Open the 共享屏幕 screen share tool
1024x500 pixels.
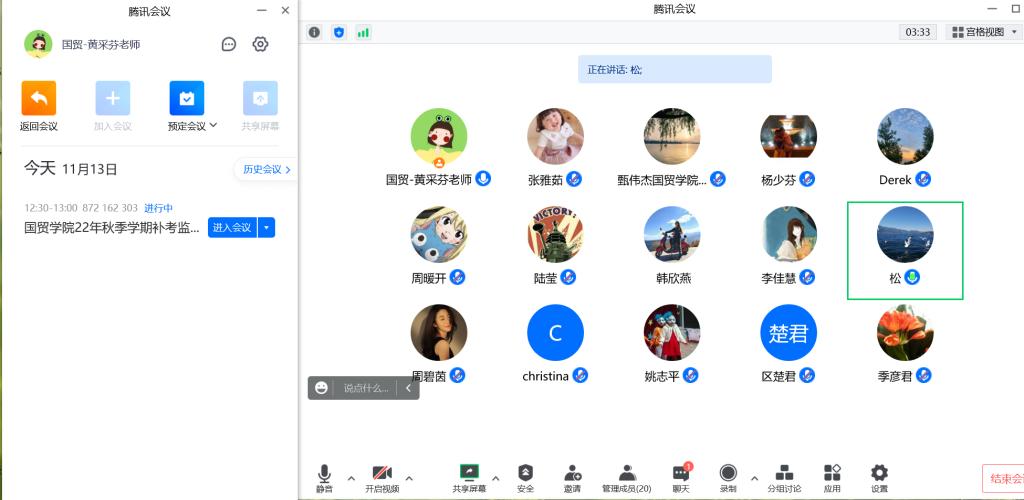click(x=468, y=475)
